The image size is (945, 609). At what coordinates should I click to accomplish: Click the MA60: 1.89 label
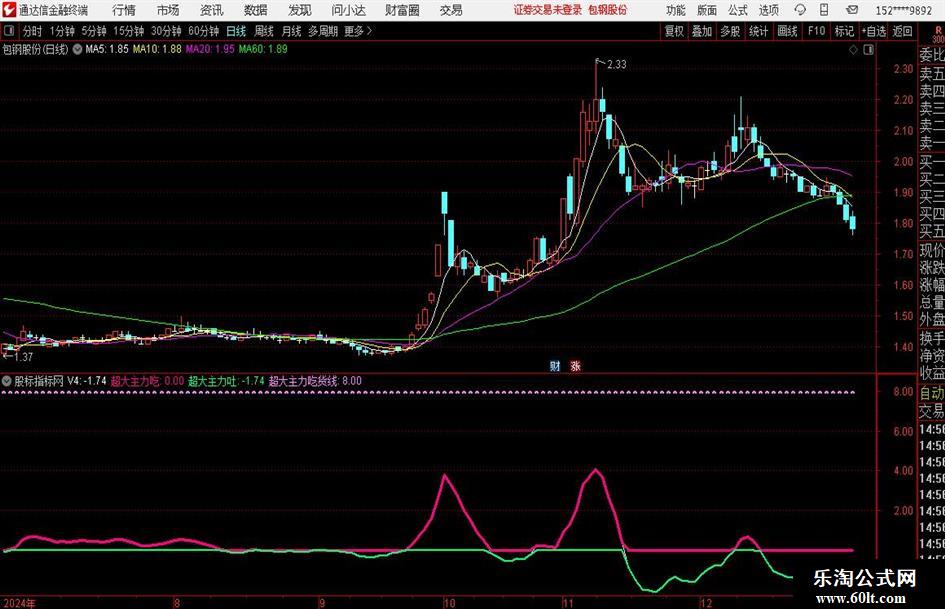tap(263, 49)
